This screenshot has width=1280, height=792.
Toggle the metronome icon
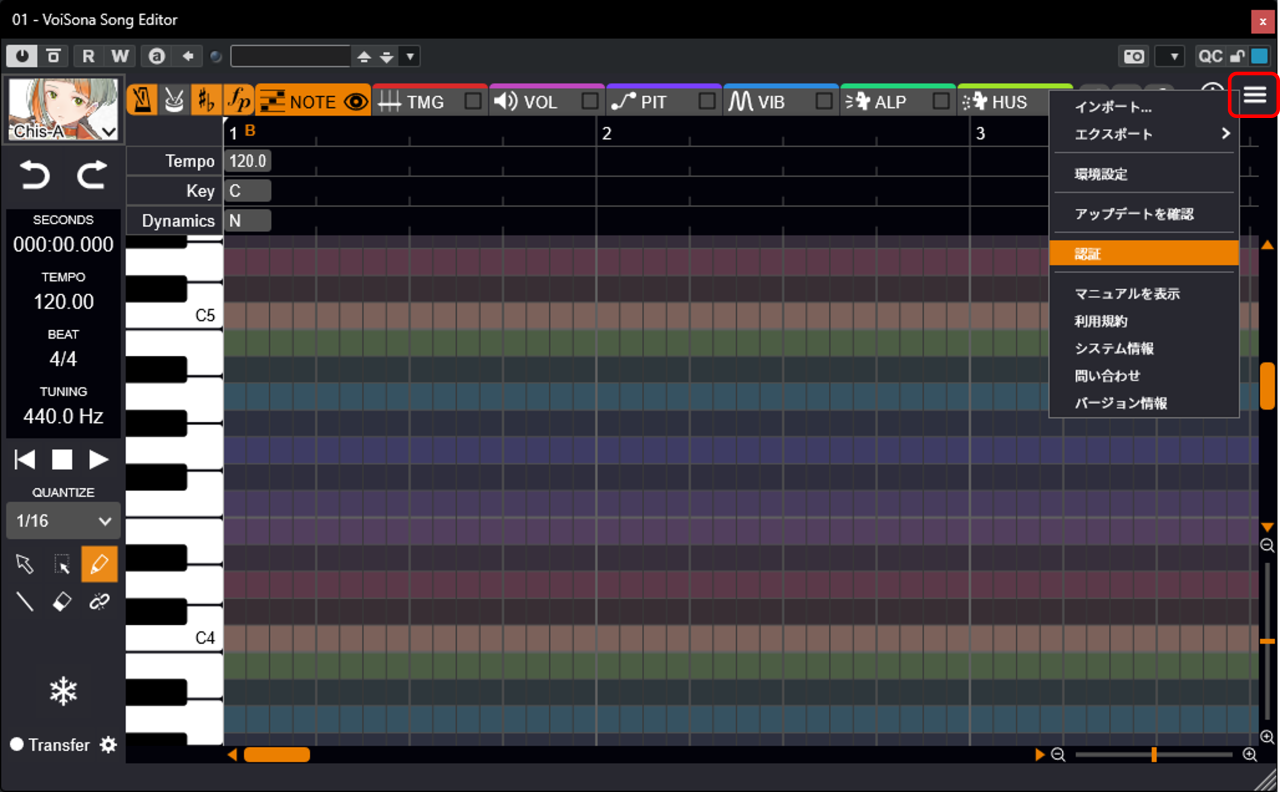[x=142, y=101]
